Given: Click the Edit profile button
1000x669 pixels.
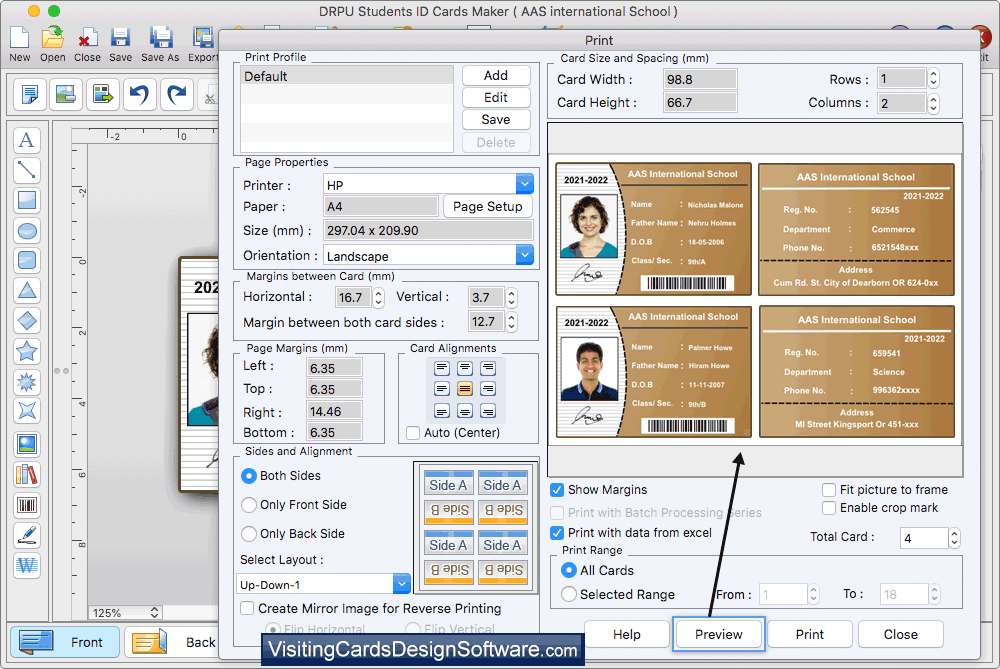Looking at the screenshot, I should pos(496,97).
